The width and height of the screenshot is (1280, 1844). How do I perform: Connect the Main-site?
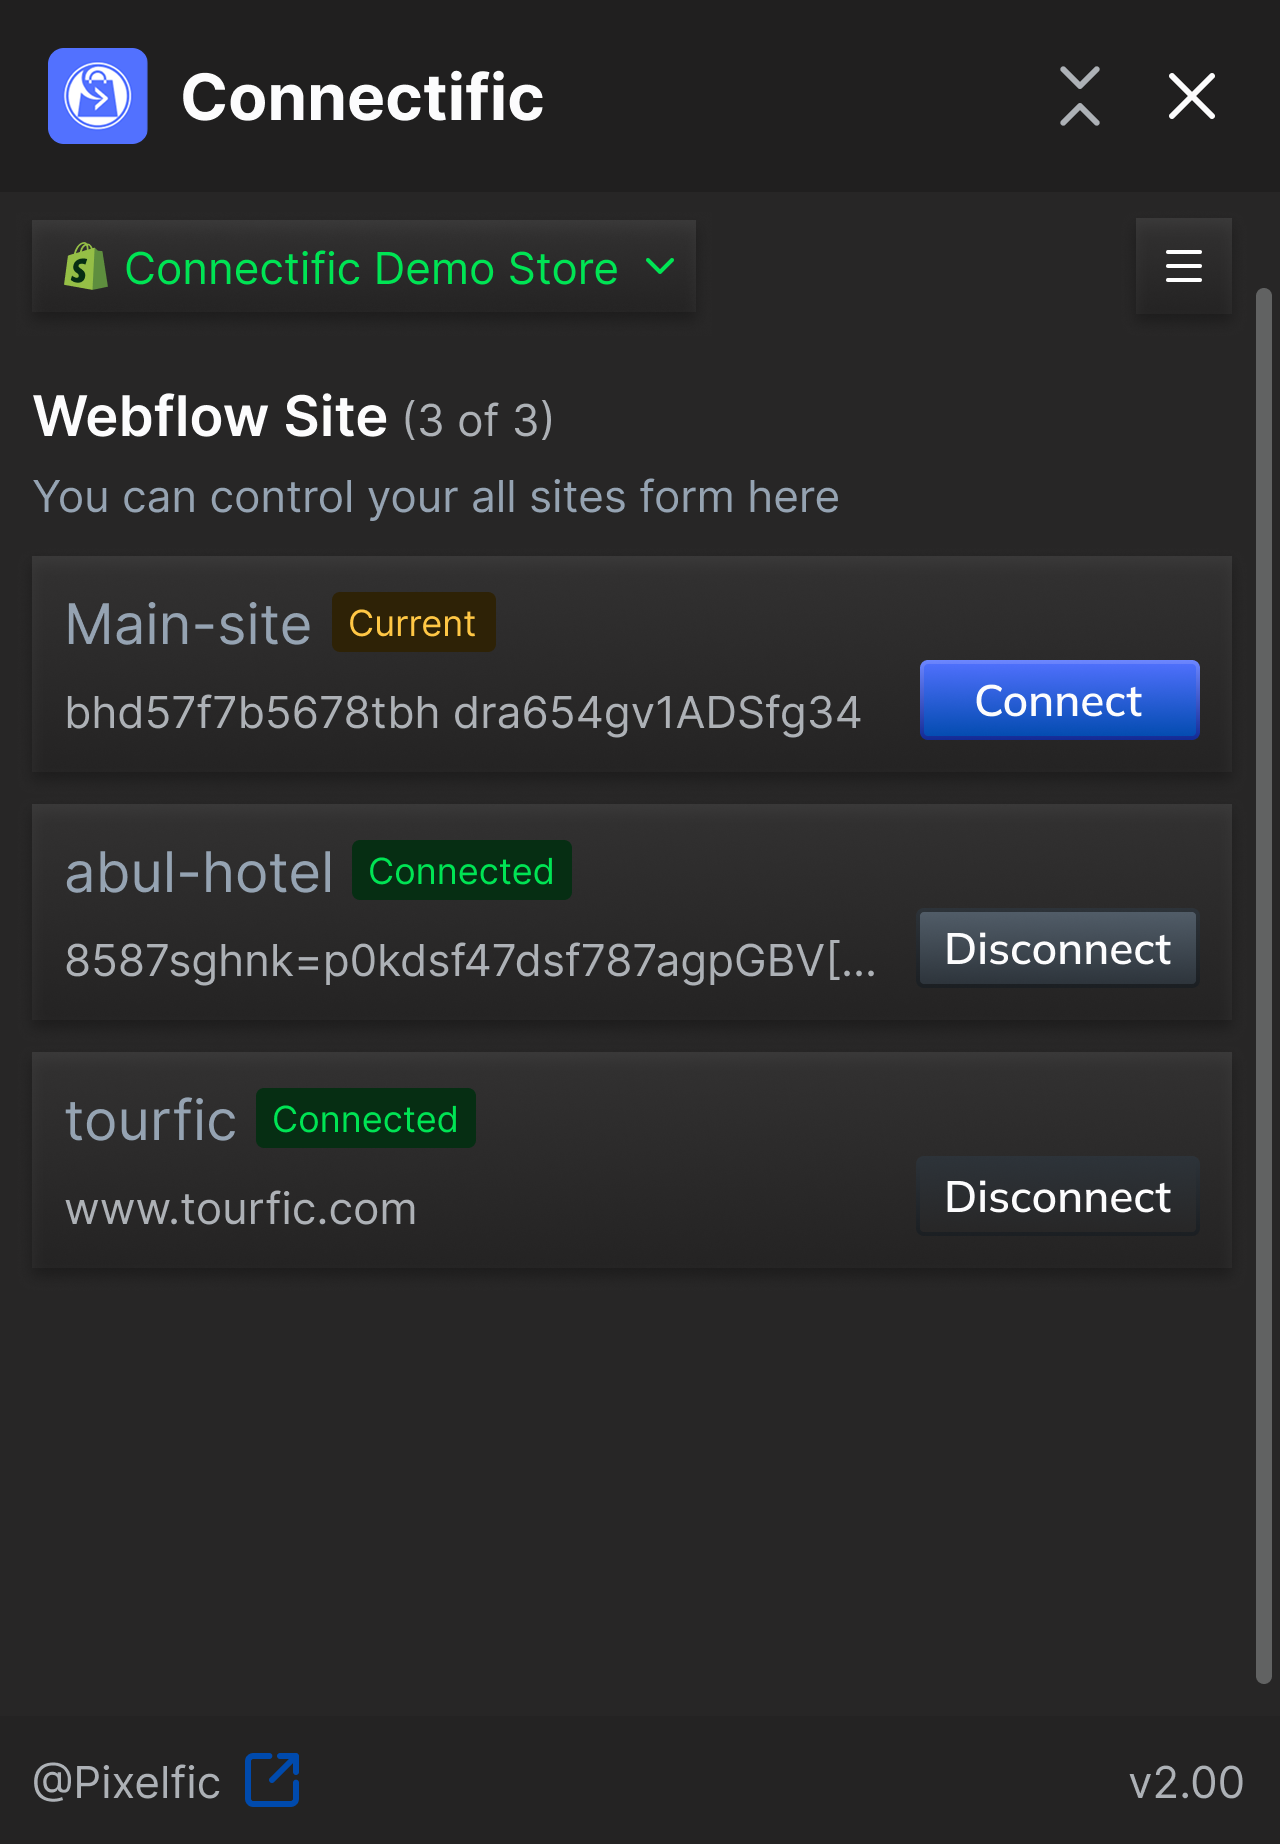(1060, 700)
